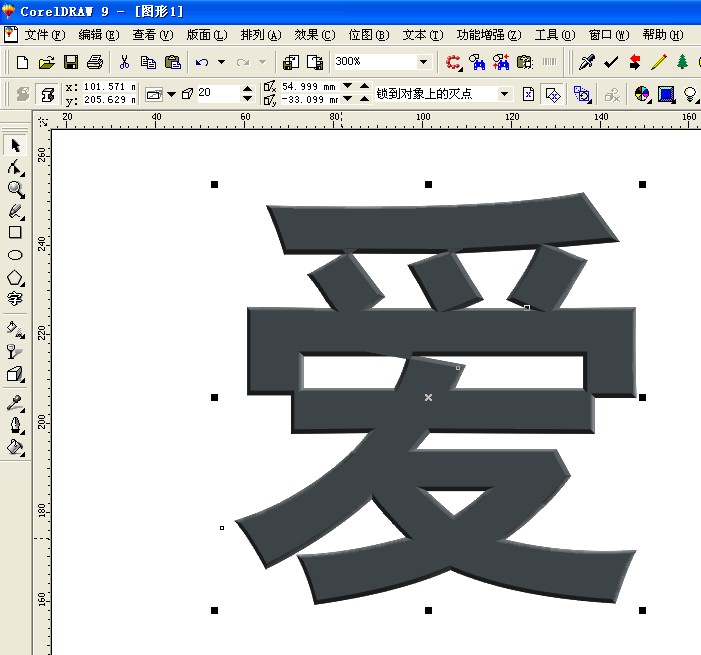Open the 帮助(H) menu

tap(663, 35)
